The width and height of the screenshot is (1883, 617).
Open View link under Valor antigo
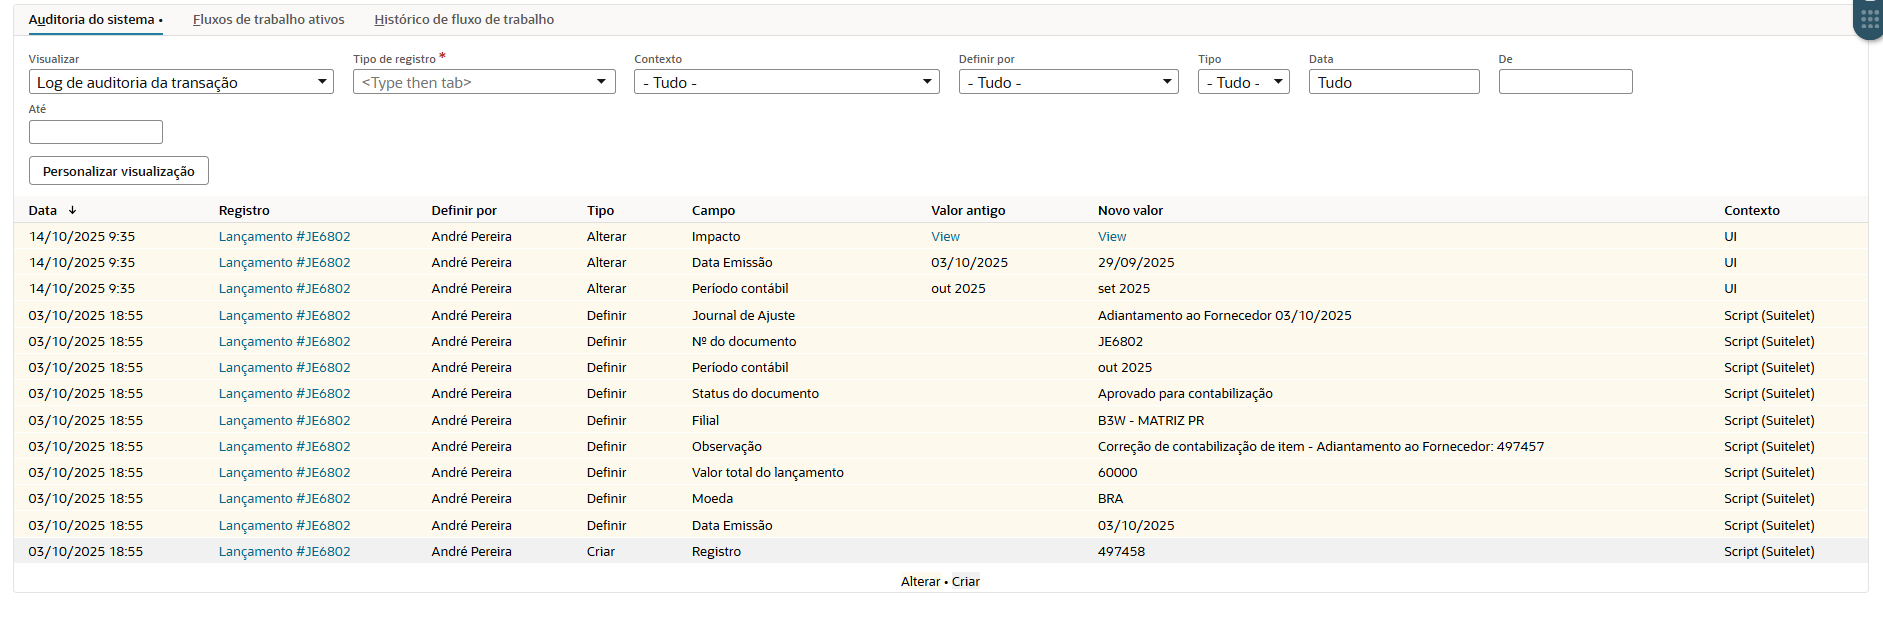[945, 237]
